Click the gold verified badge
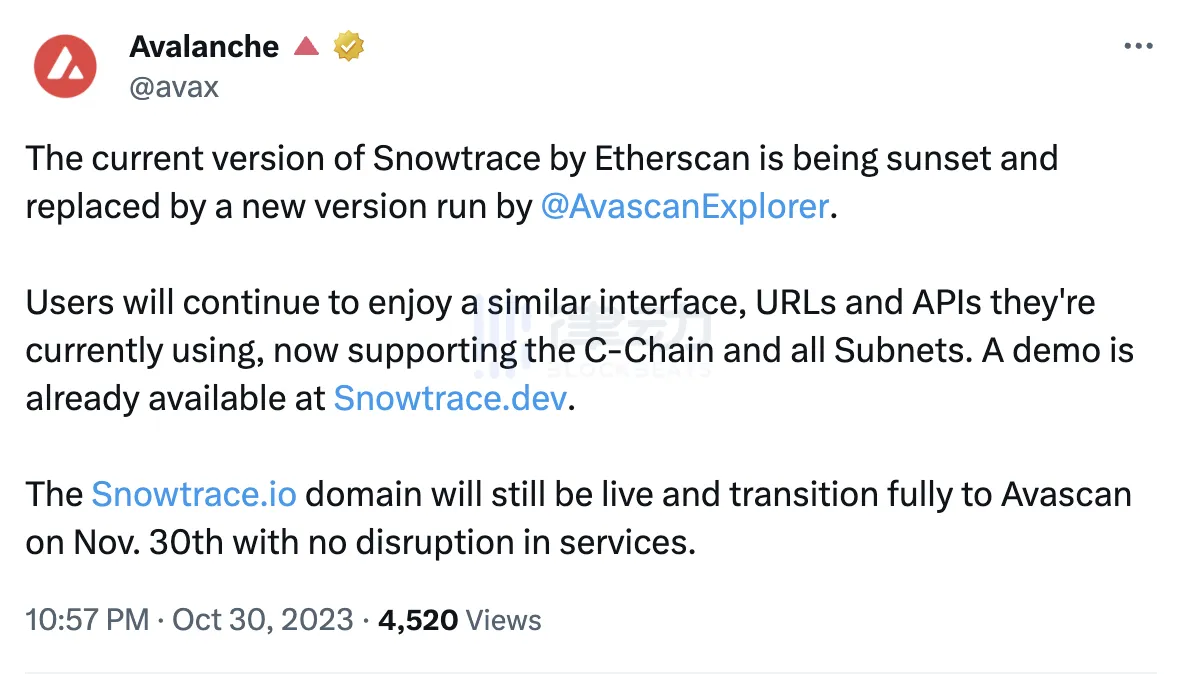This screenshot has height=674, width=1186. click(349, 46)
